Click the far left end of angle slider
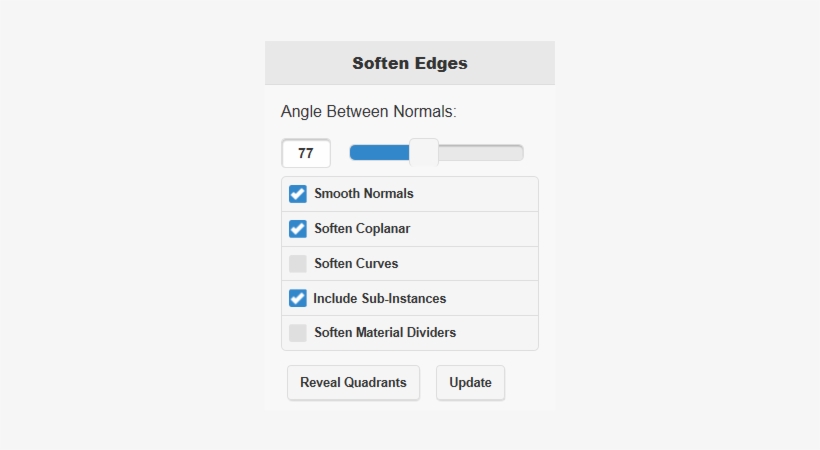This screenshot has height=450, width=820. point(352,153)
